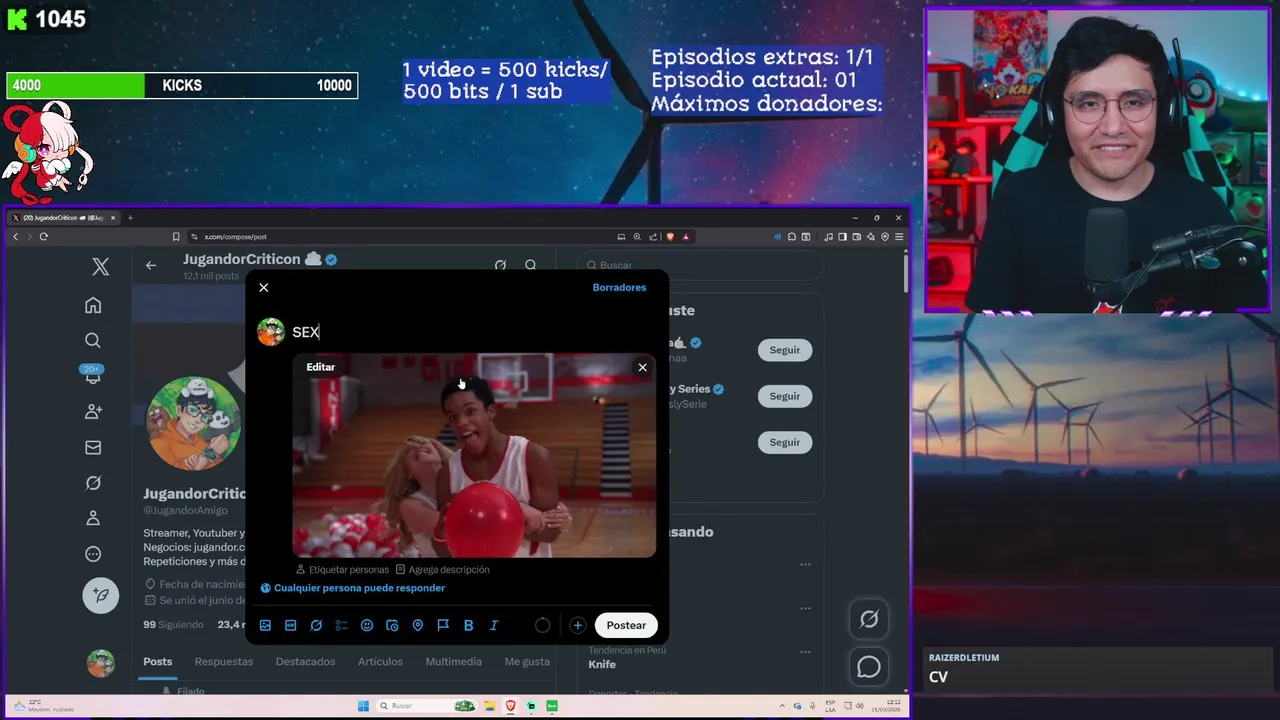Toggle italic formatting in composer
Viewport: 1280px width, 720px height.
click(x=494, y=625)
